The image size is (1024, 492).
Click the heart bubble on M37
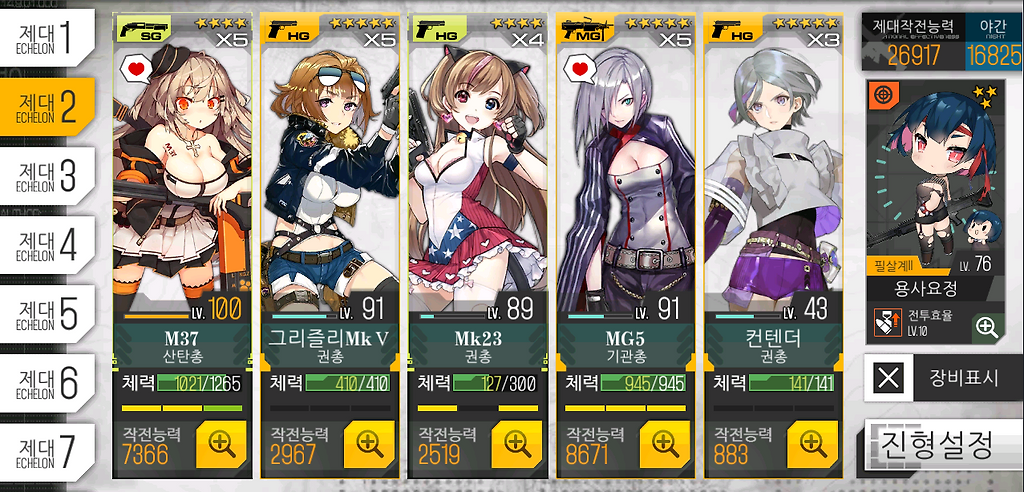(135, 69)
